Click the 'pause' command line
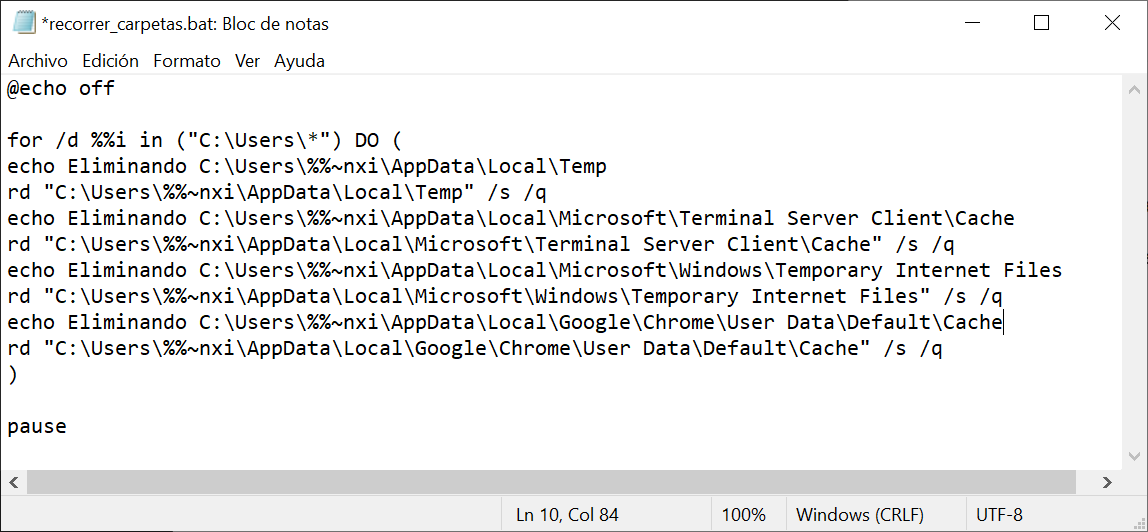Viewport: 1148px width, 532px height. pyautogui.click(x=37, y=426)
